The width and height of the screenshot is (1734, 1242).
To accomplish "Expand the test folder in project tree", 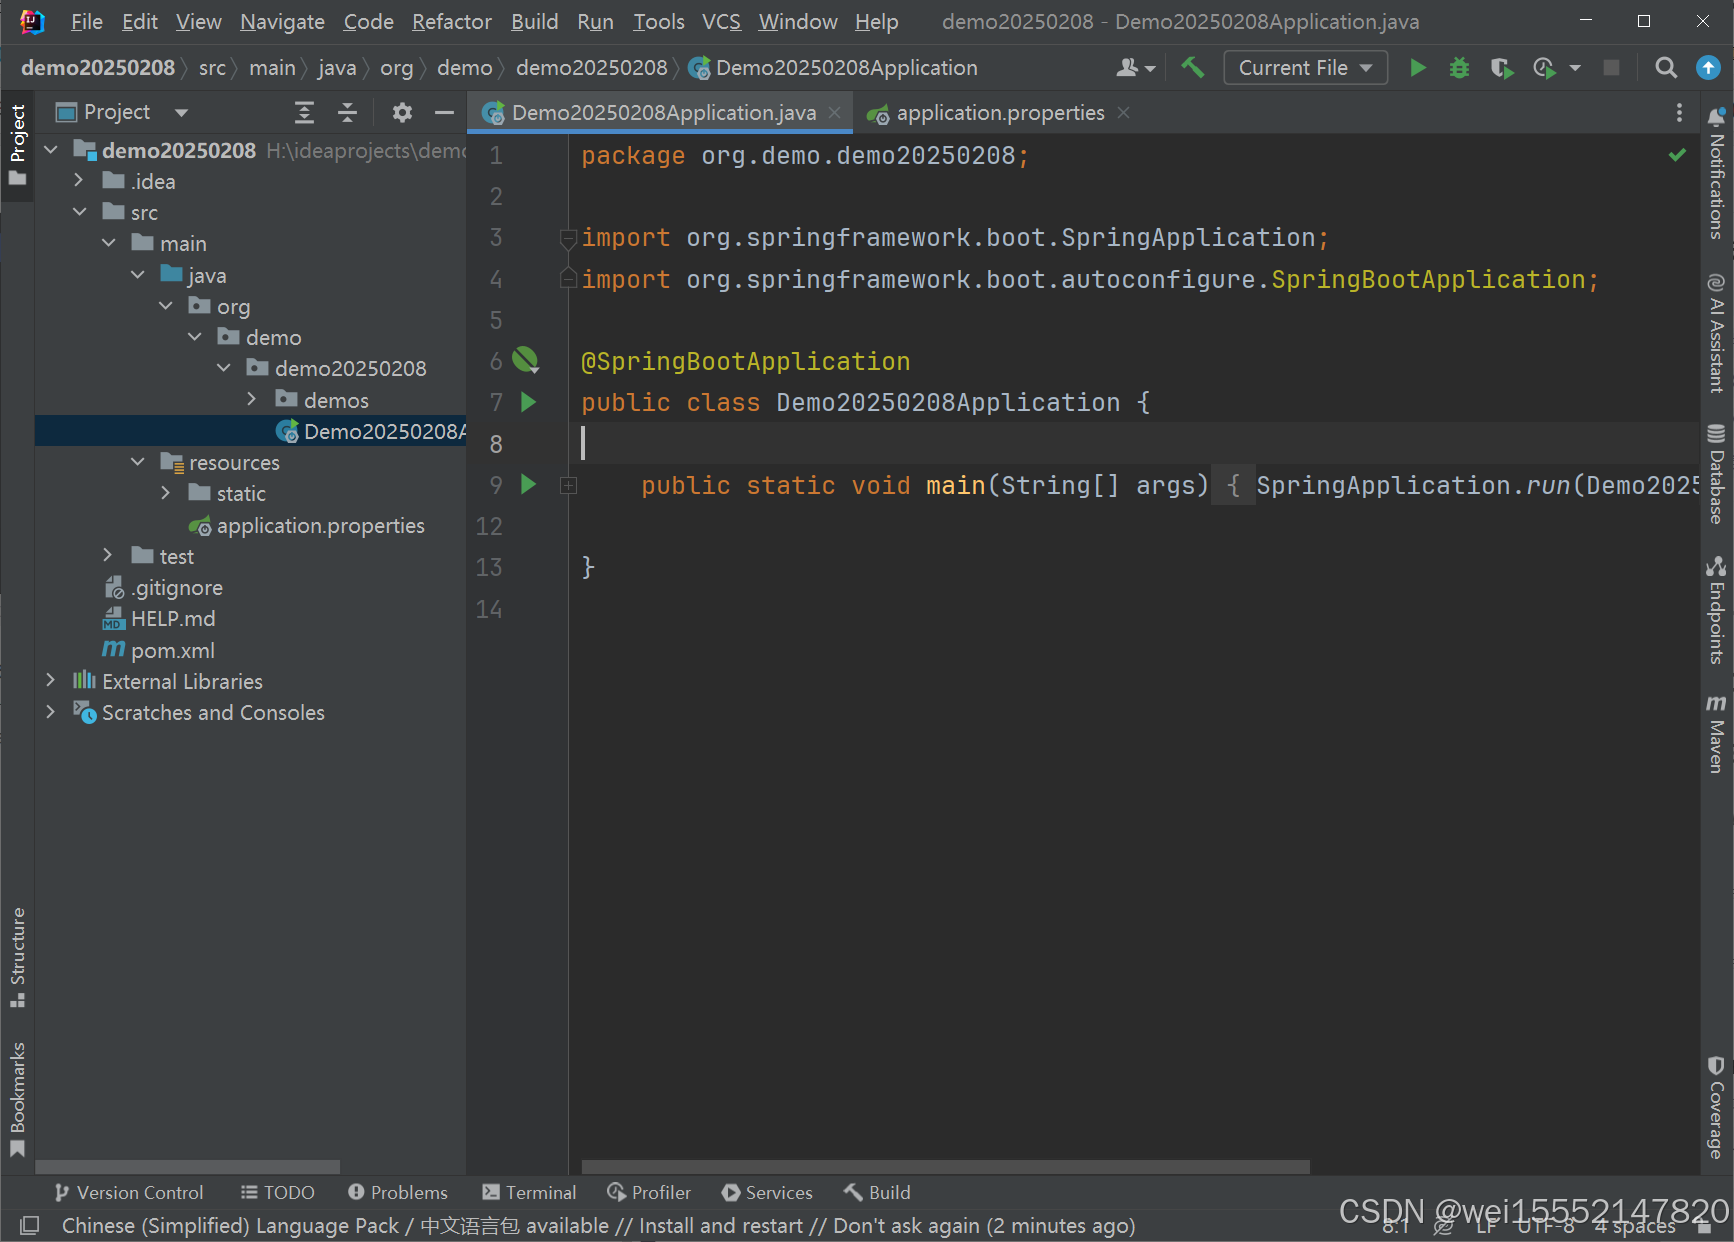I will coord(108,555).
